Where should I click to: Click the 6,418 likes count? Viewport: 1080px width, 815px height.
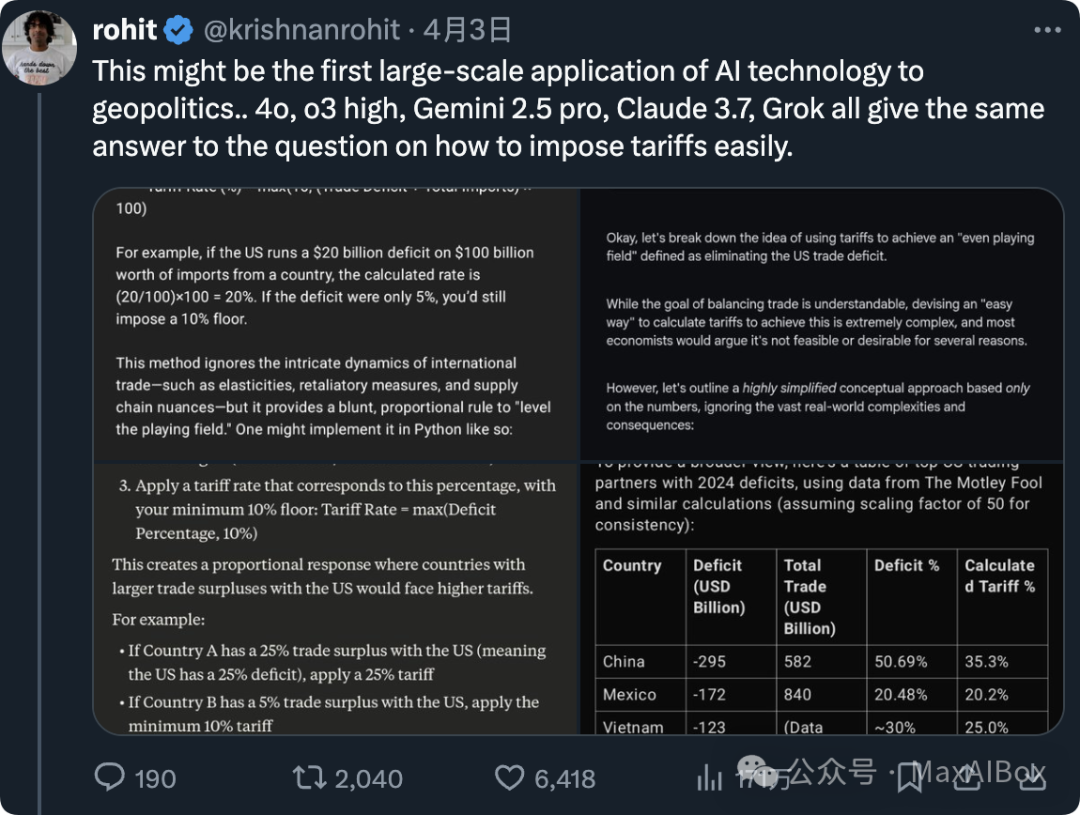coord(565,779)
